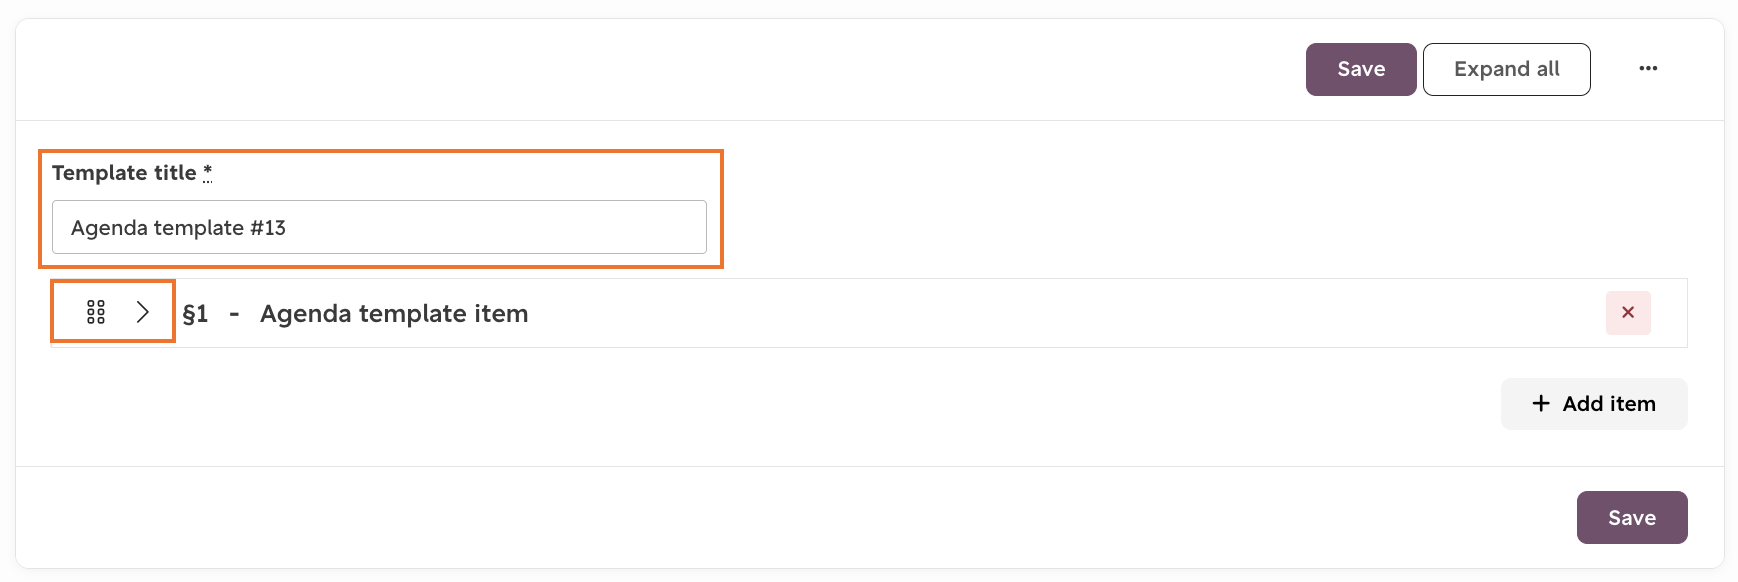
Task: Focus the Template title input field
Action: click(379, 227)
